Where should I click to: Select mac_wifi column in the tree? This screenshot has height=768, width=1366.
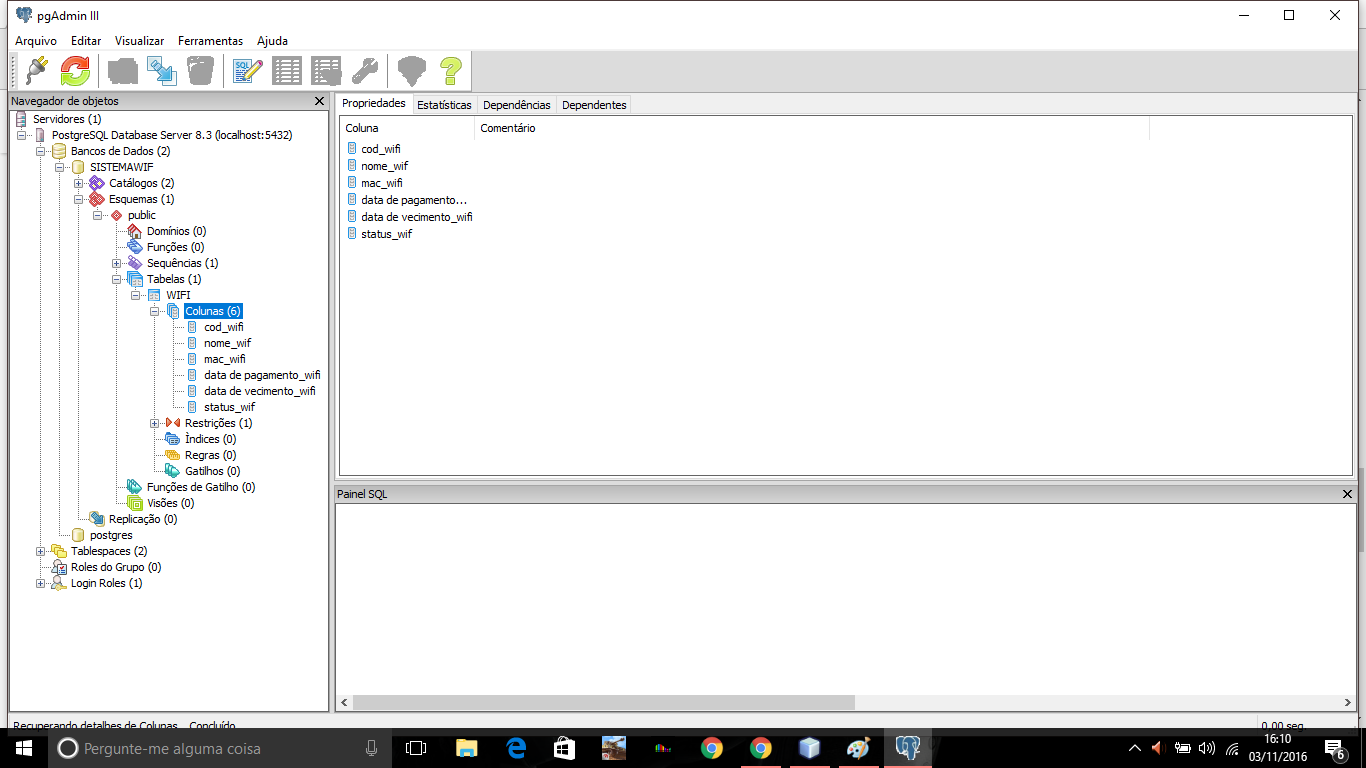[224, 359]
